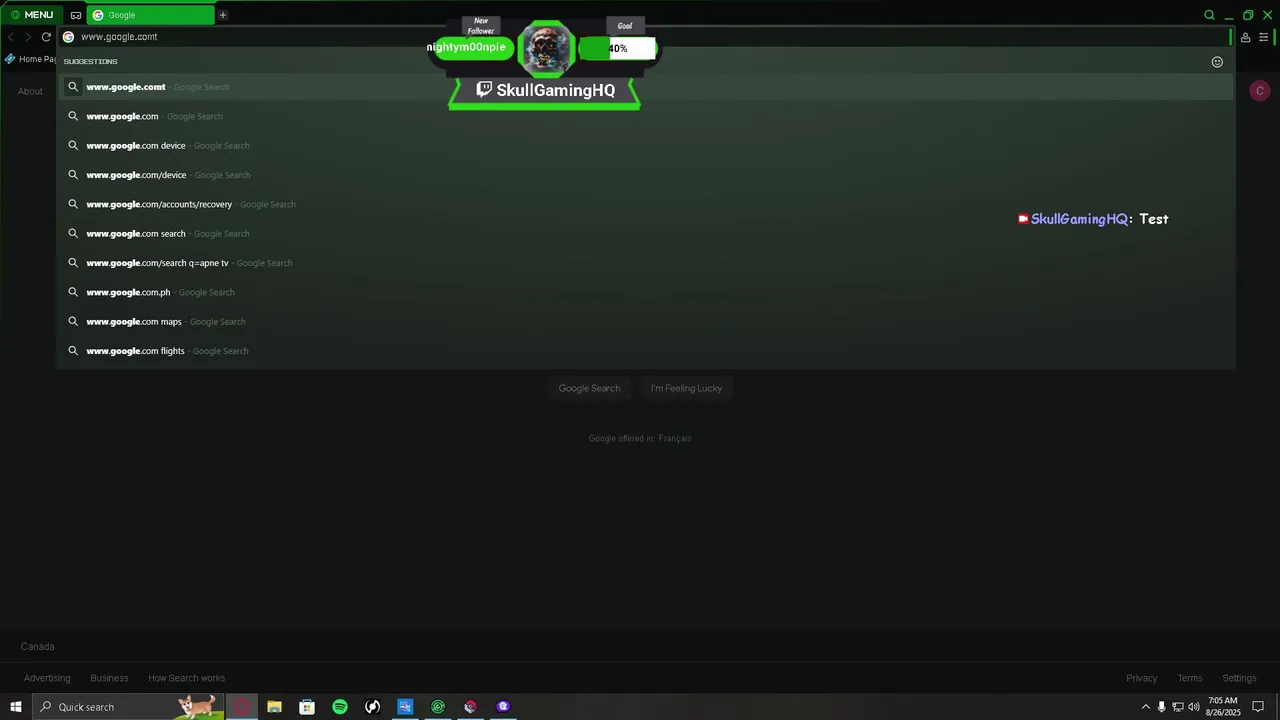Open the Windows notification center
This screenshot has height=720, width=1280.
pyautogui.click(x=1259, y=707)
